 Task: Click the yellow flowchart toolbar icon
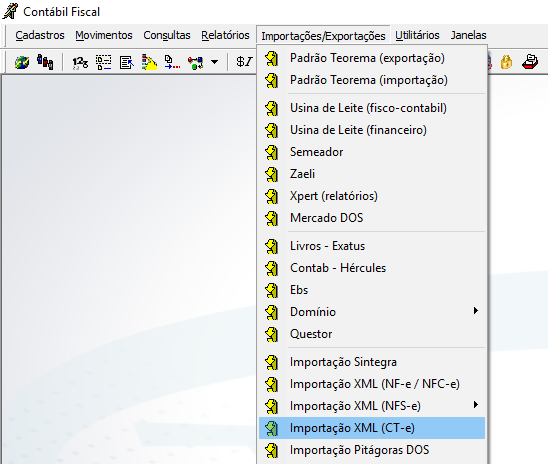tap(149, 62)
